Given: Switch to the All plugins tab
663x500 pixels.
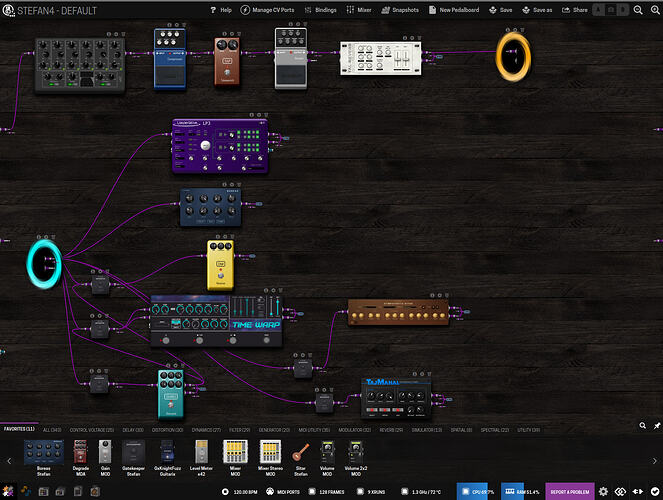Looking at the screenshot, I should pos(52,429).
